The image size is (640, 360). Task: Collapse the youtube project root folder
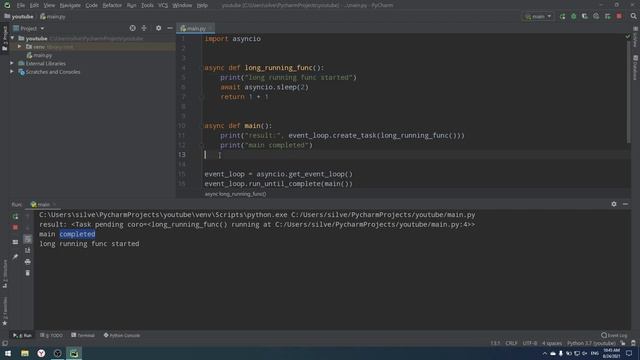point(13,38)
